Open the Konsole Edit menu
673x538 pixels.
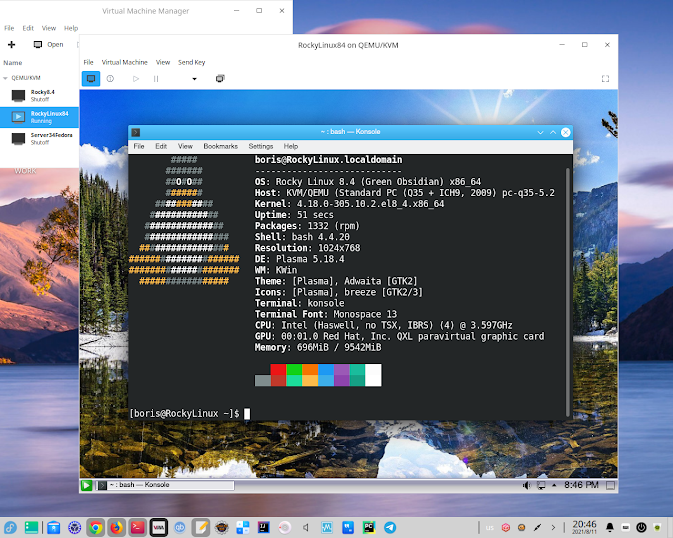click(x=161, y=146)
